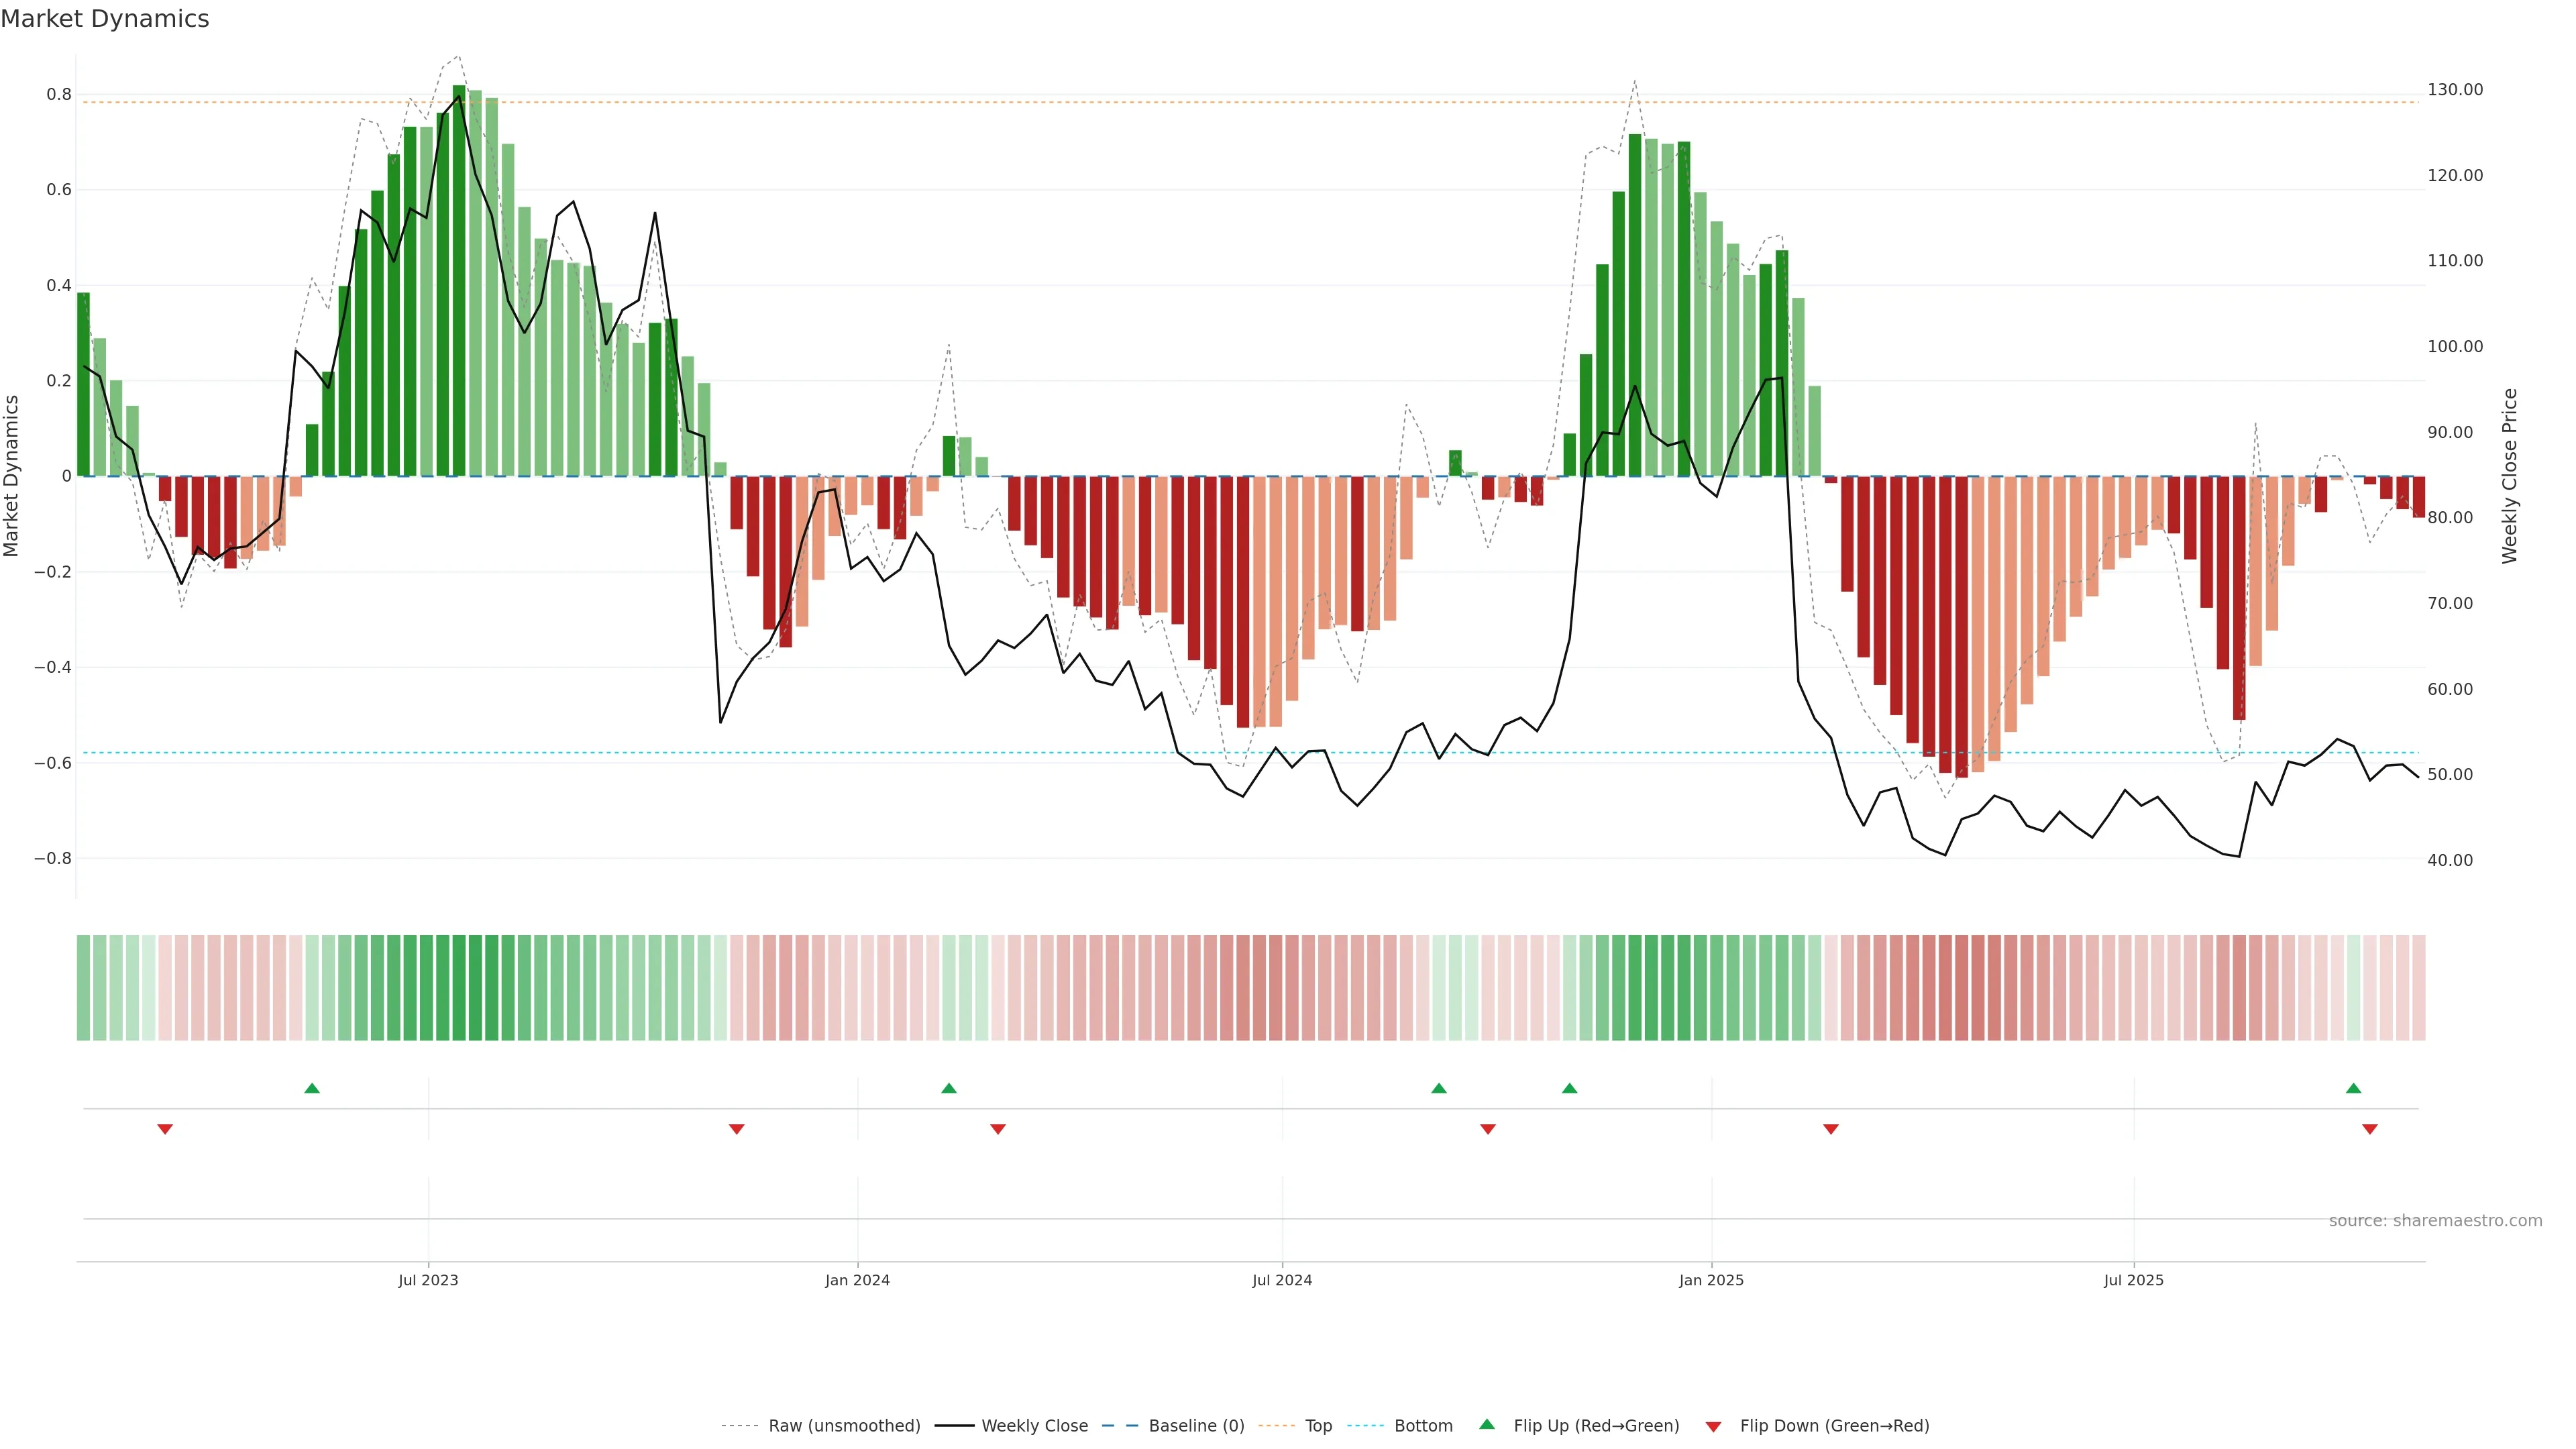The image size is (2576, 1449).
Task: Click the green flip-up marker just after Jan 2024
Action: tap(949, 1088)
